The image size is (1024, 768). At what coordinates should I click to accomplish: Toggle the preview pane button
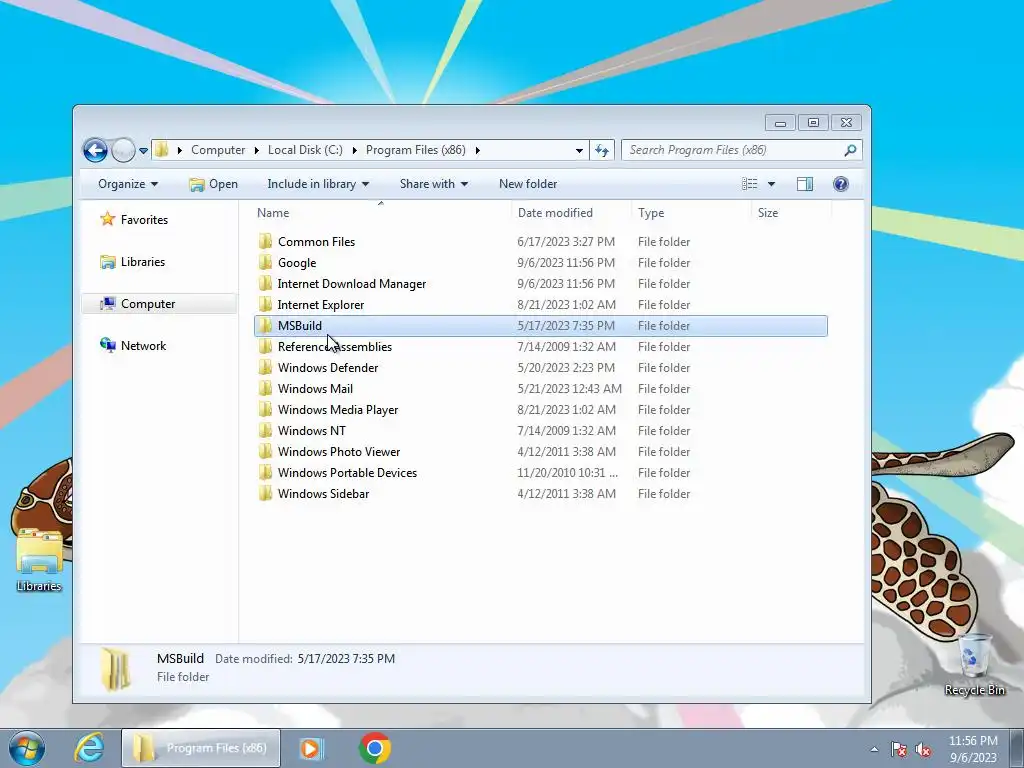805,184
